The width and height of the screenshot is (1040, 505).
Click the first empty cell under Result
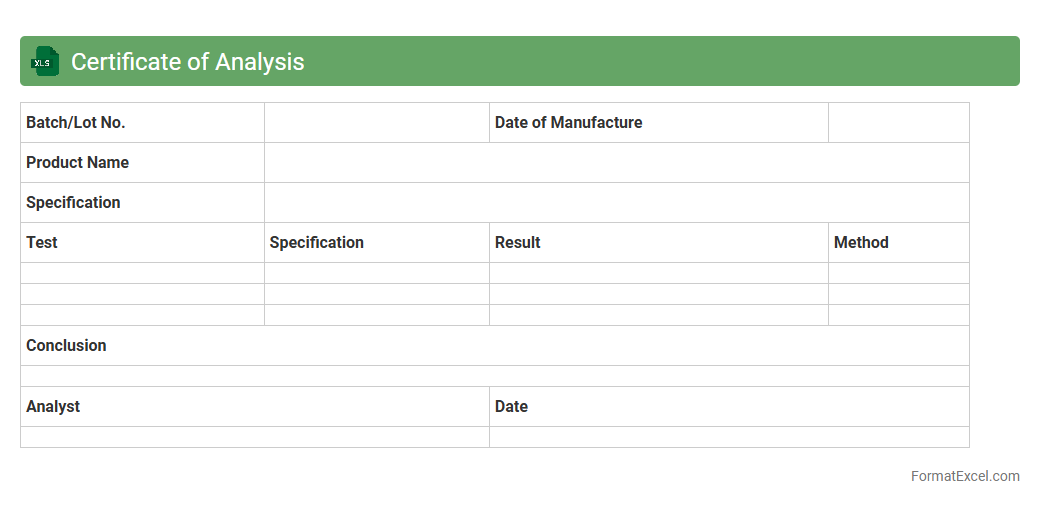(658, 273)
